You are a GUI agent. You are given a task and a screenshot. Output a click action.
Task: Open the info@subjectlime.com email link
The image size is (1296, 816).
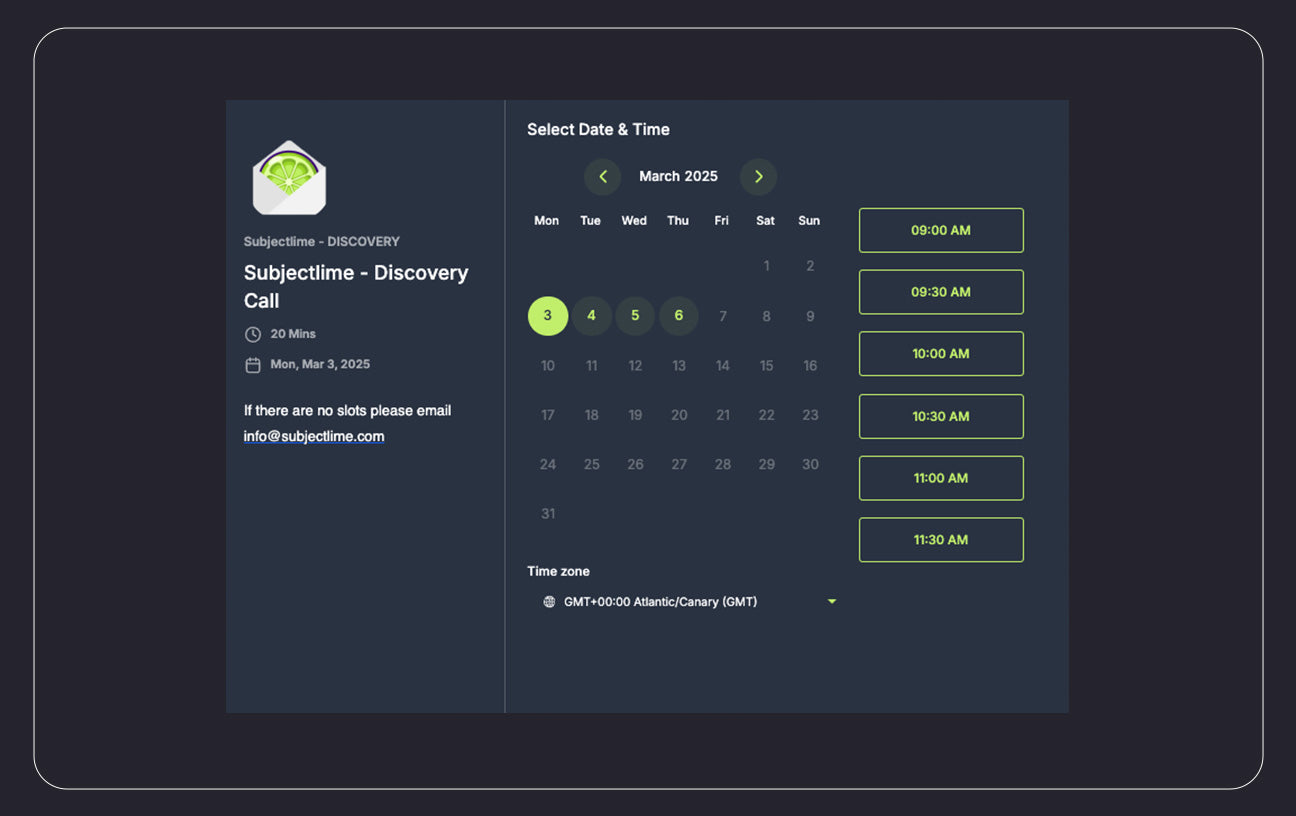point(314,437)
